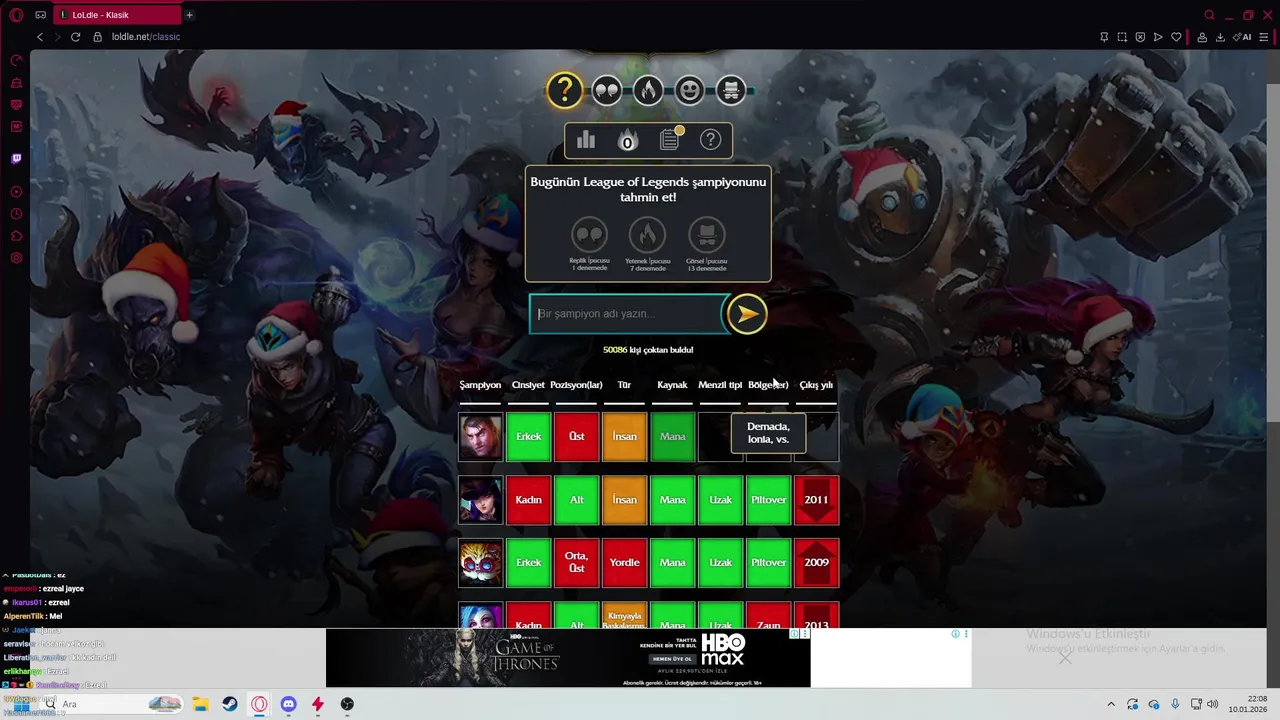Screen dimensions: 1280x720
Task: Switch to the Ability flame game mode
Action: pyautogui.click(x=648, y=91)
